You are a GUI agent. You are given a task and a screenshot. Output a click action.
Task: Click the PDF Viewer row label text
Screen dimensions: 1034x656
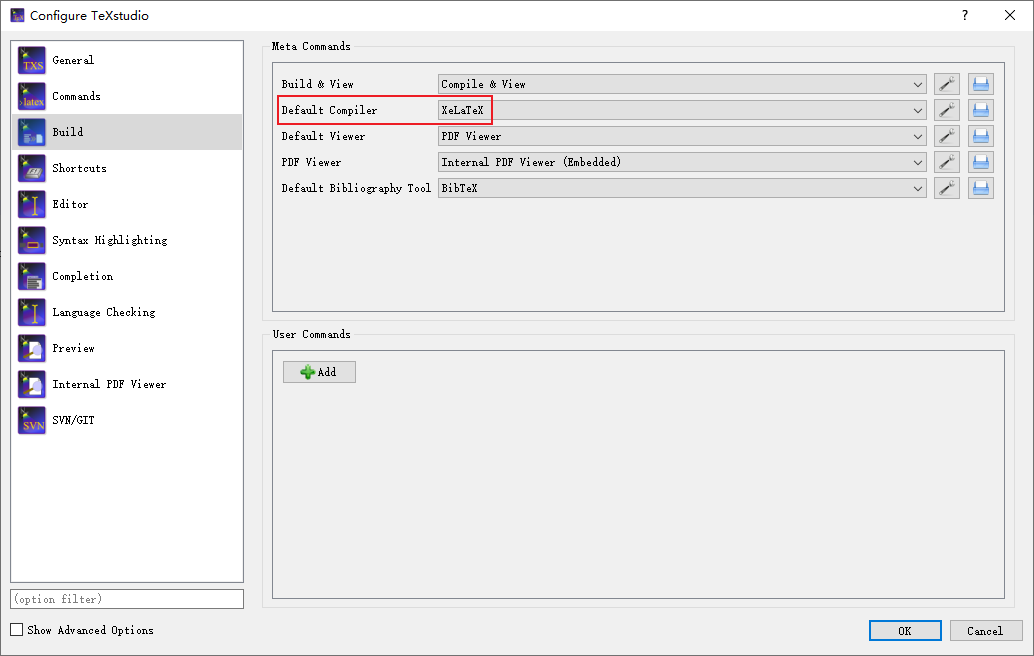[311, 162]
